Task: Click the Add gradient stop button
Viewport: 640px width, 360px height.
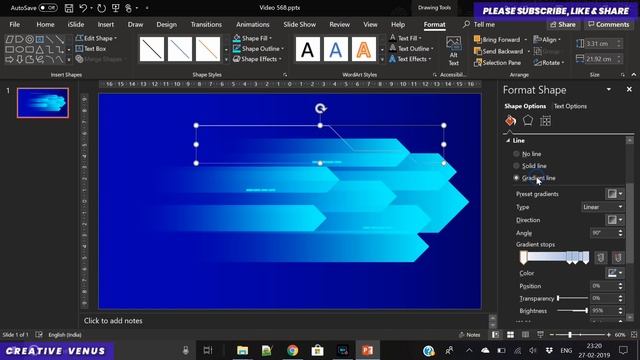Action: [x=600, y=258]
